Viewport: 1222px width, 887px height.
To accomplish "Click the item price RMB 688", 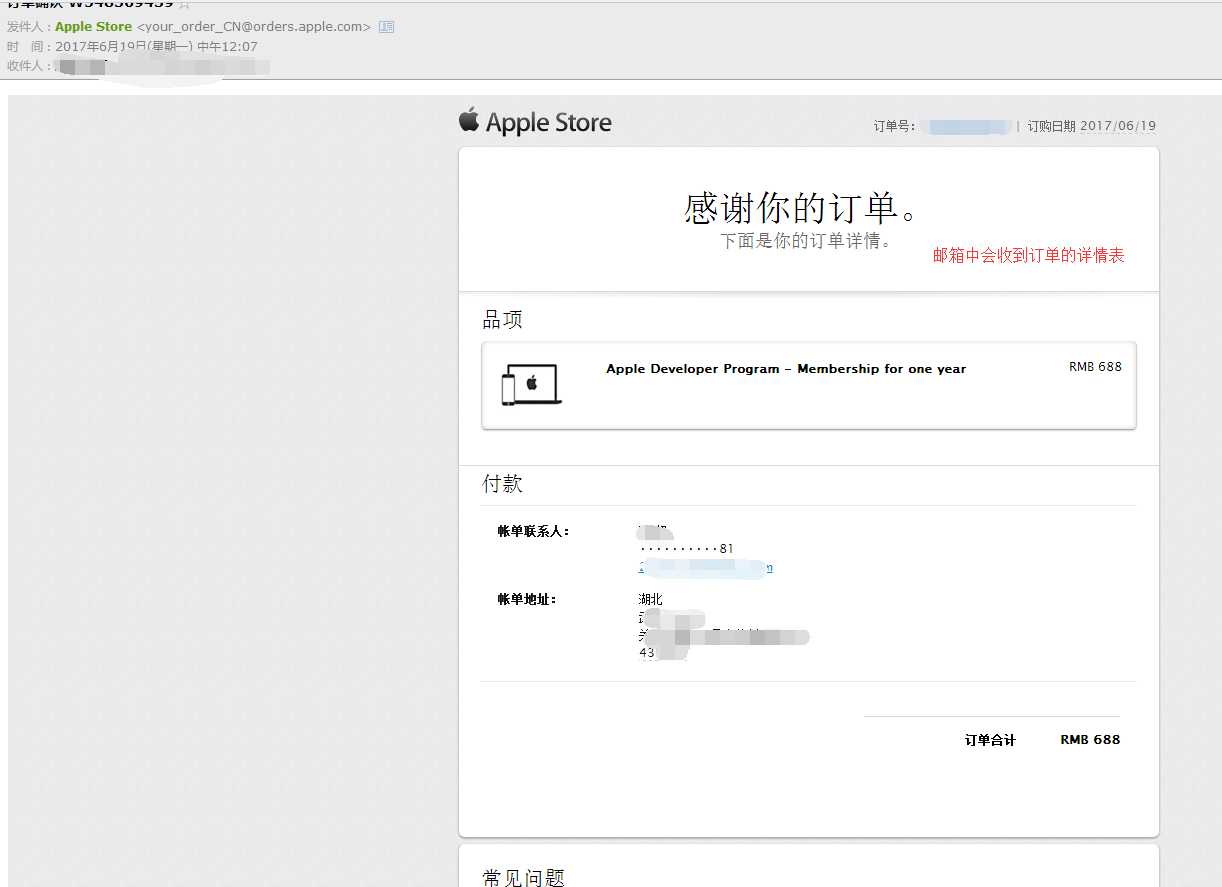I will 1095,367.
